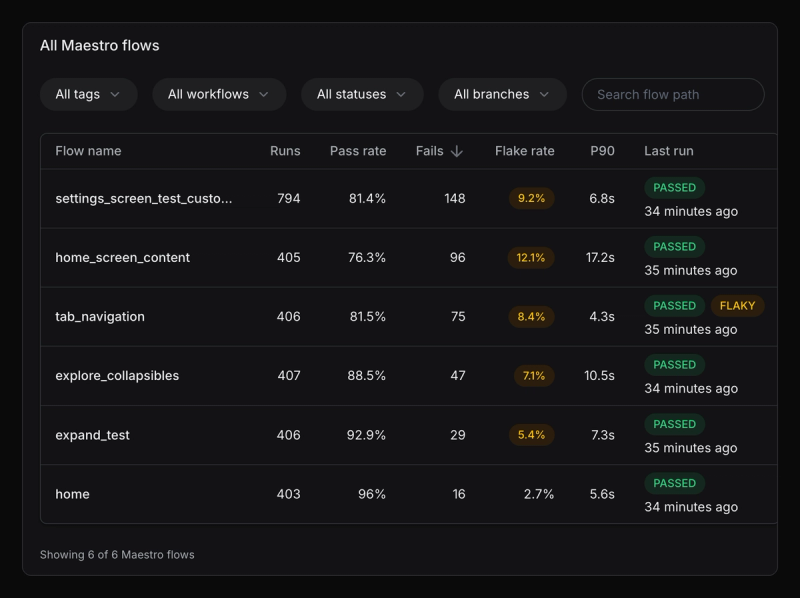Focus the Search flow path field
800x598 pixels.
[x=673, y=94]
